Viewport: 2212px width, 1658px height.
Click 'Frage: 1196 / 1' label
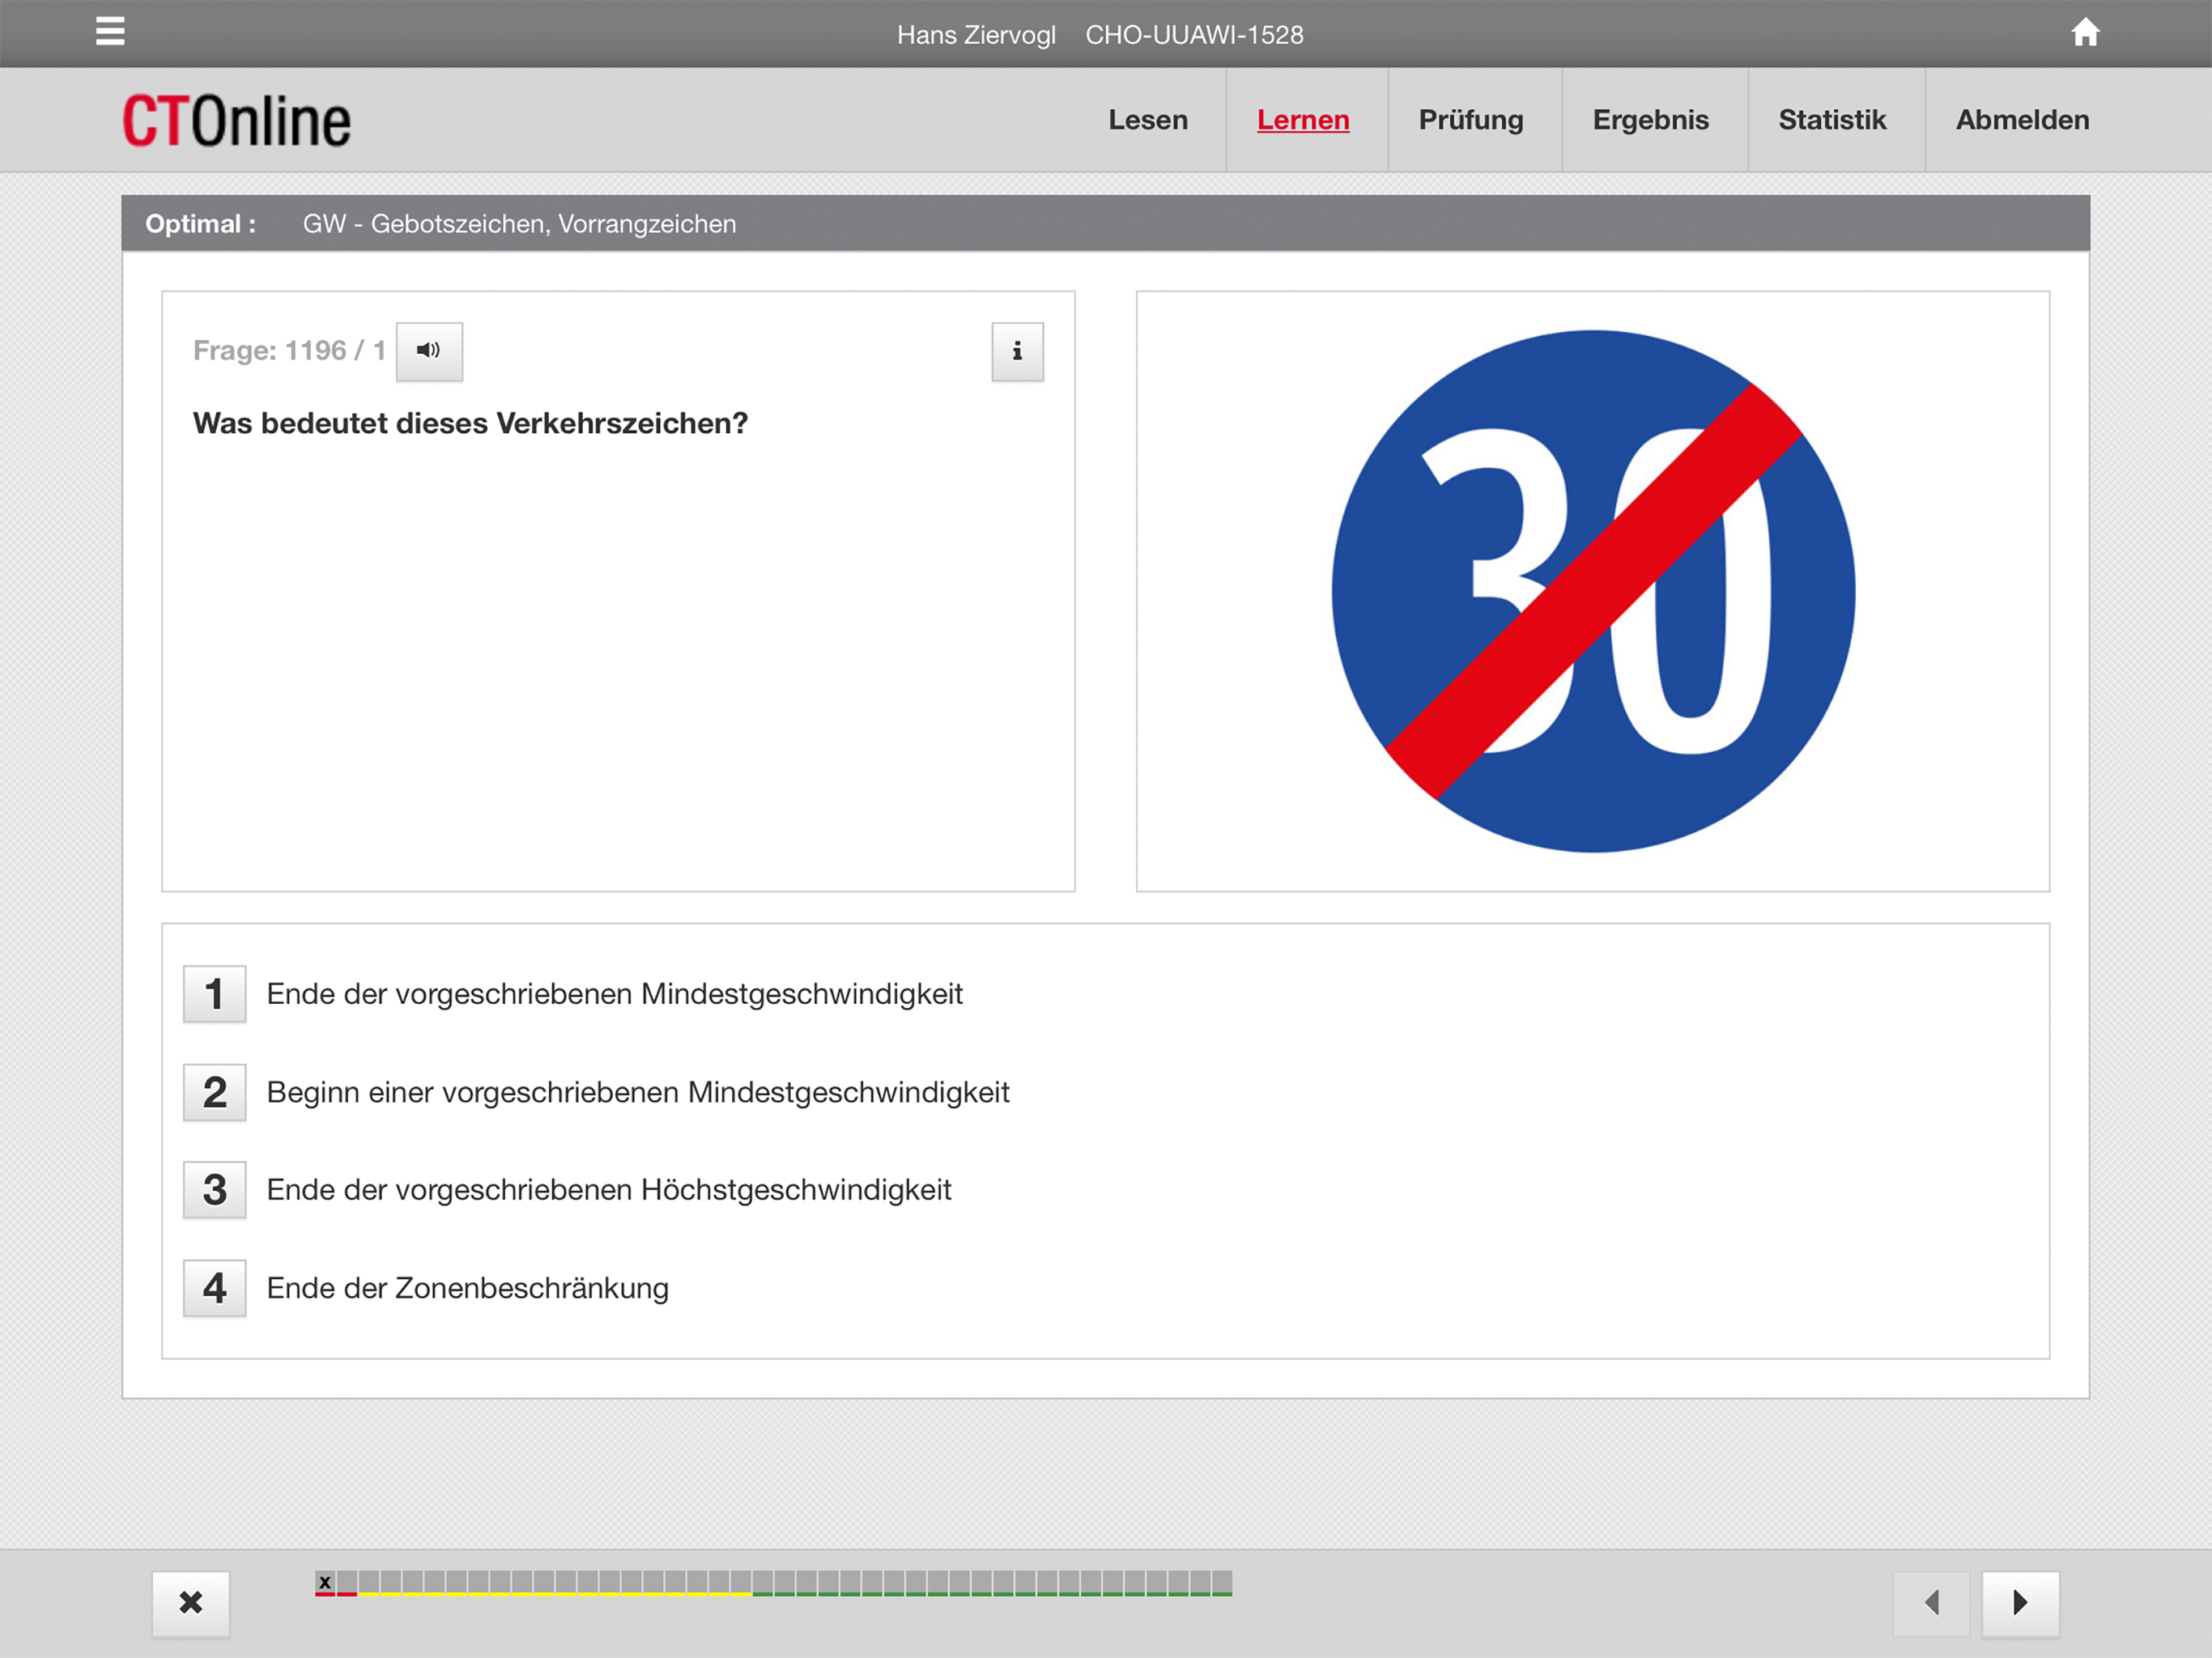[x=289, y=351]
